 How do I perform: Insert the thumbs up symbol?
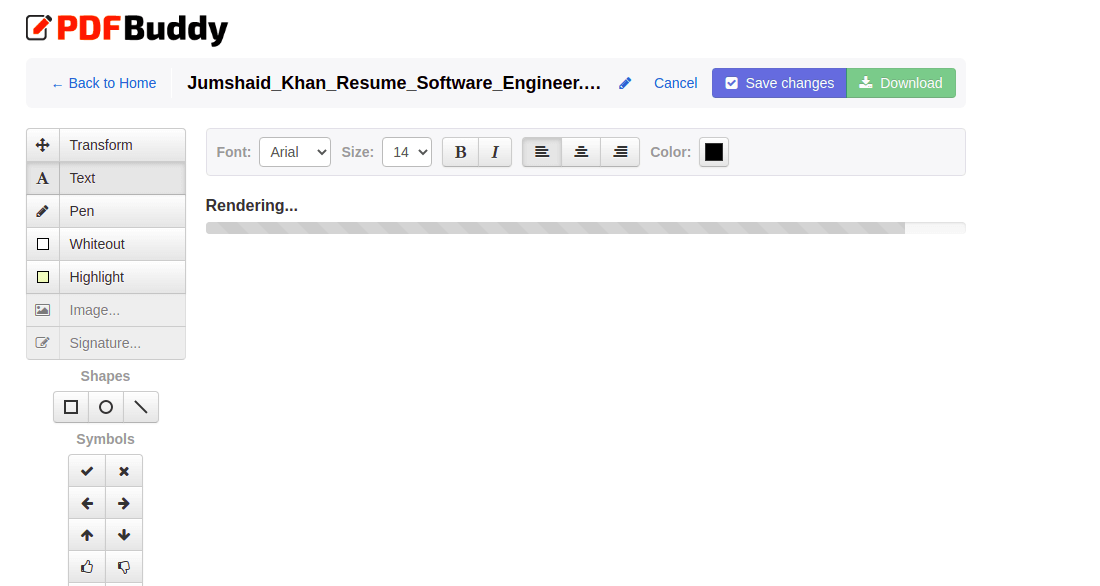[87, 567]
